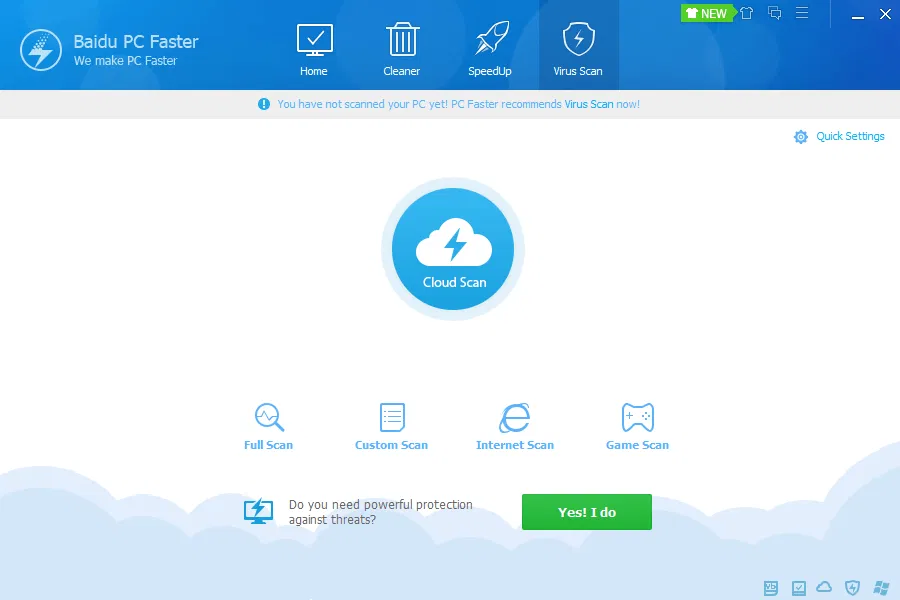Open the SpeedUp rocket tab
This screenshot has height=600, width=900.
coord(490,50)
